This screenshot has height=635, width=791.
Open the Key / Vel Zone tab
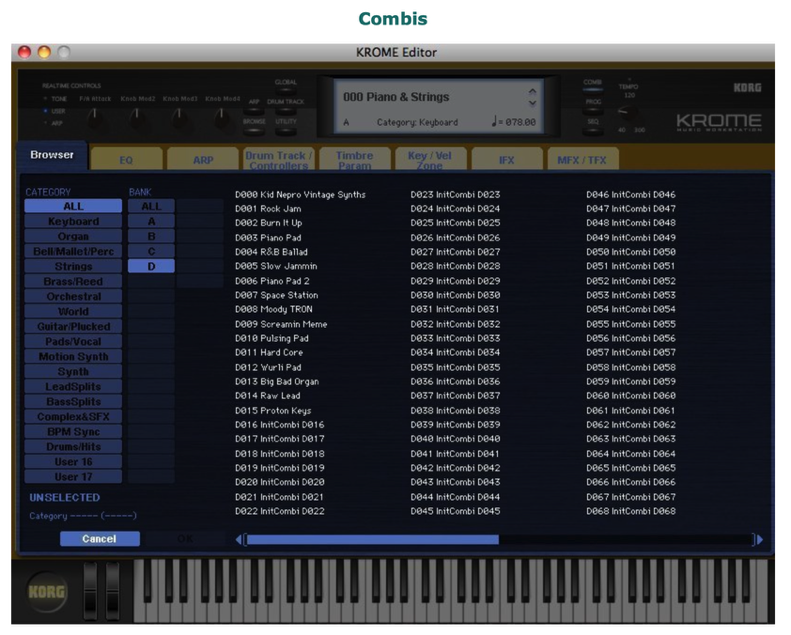(430, 159)
